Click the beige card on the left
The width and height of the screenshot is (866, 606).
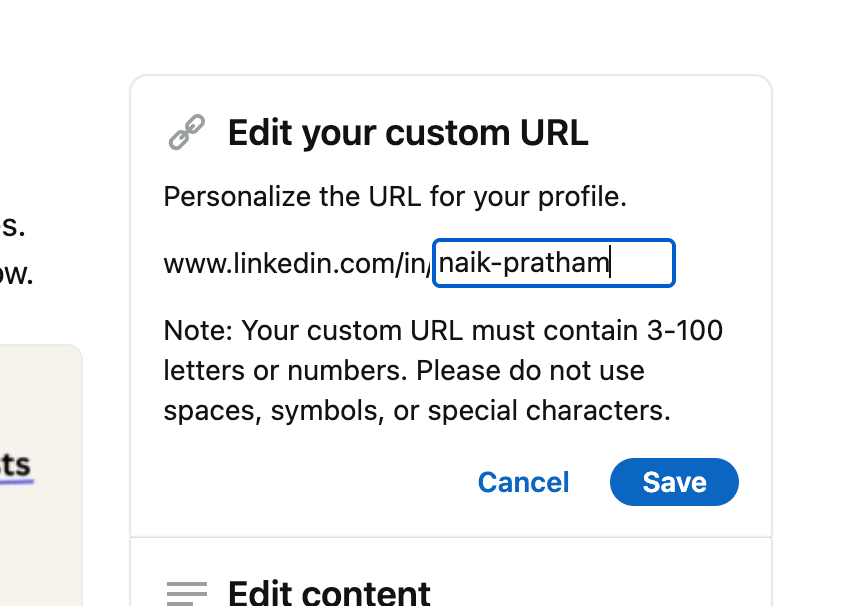[40, 420]
